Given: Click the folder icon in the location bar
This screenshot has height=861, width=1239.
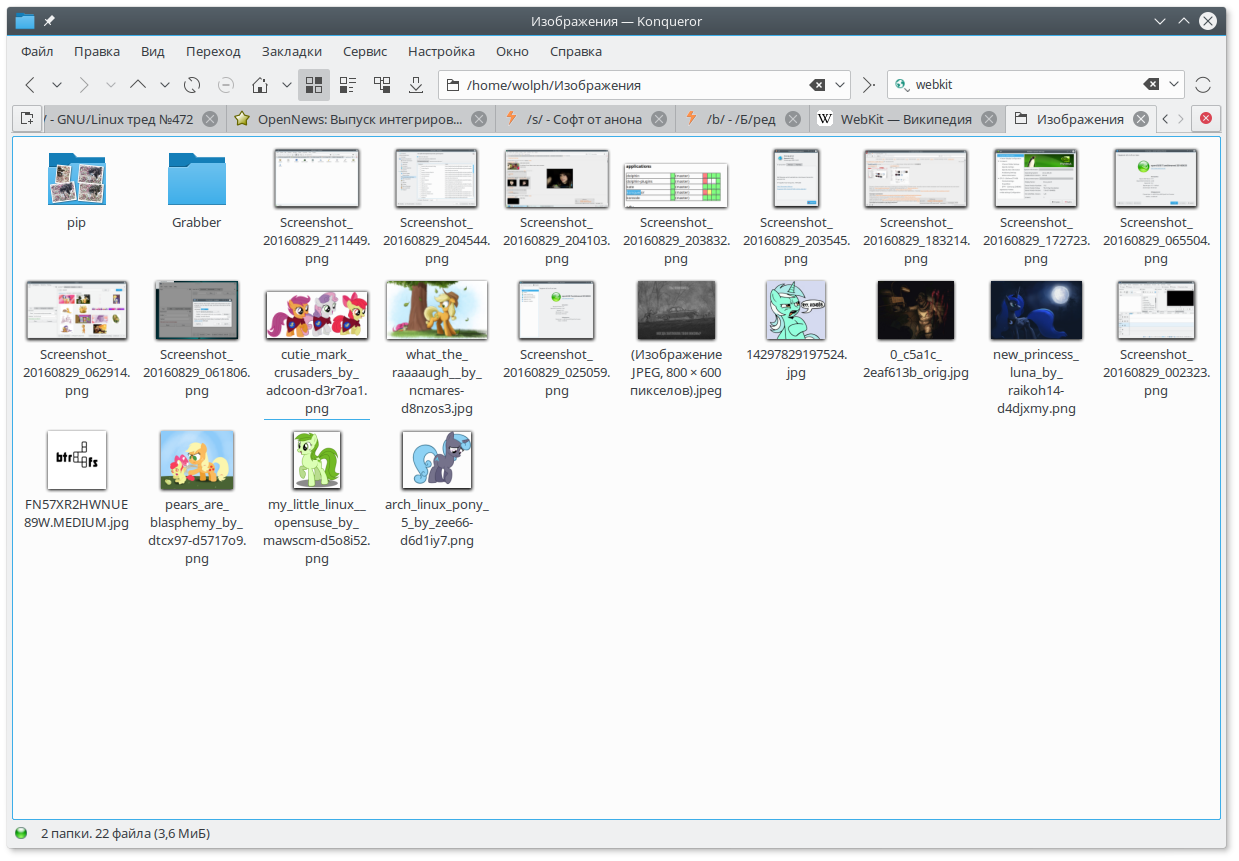Looking at the screenshot, I should [x=452, y=85].
